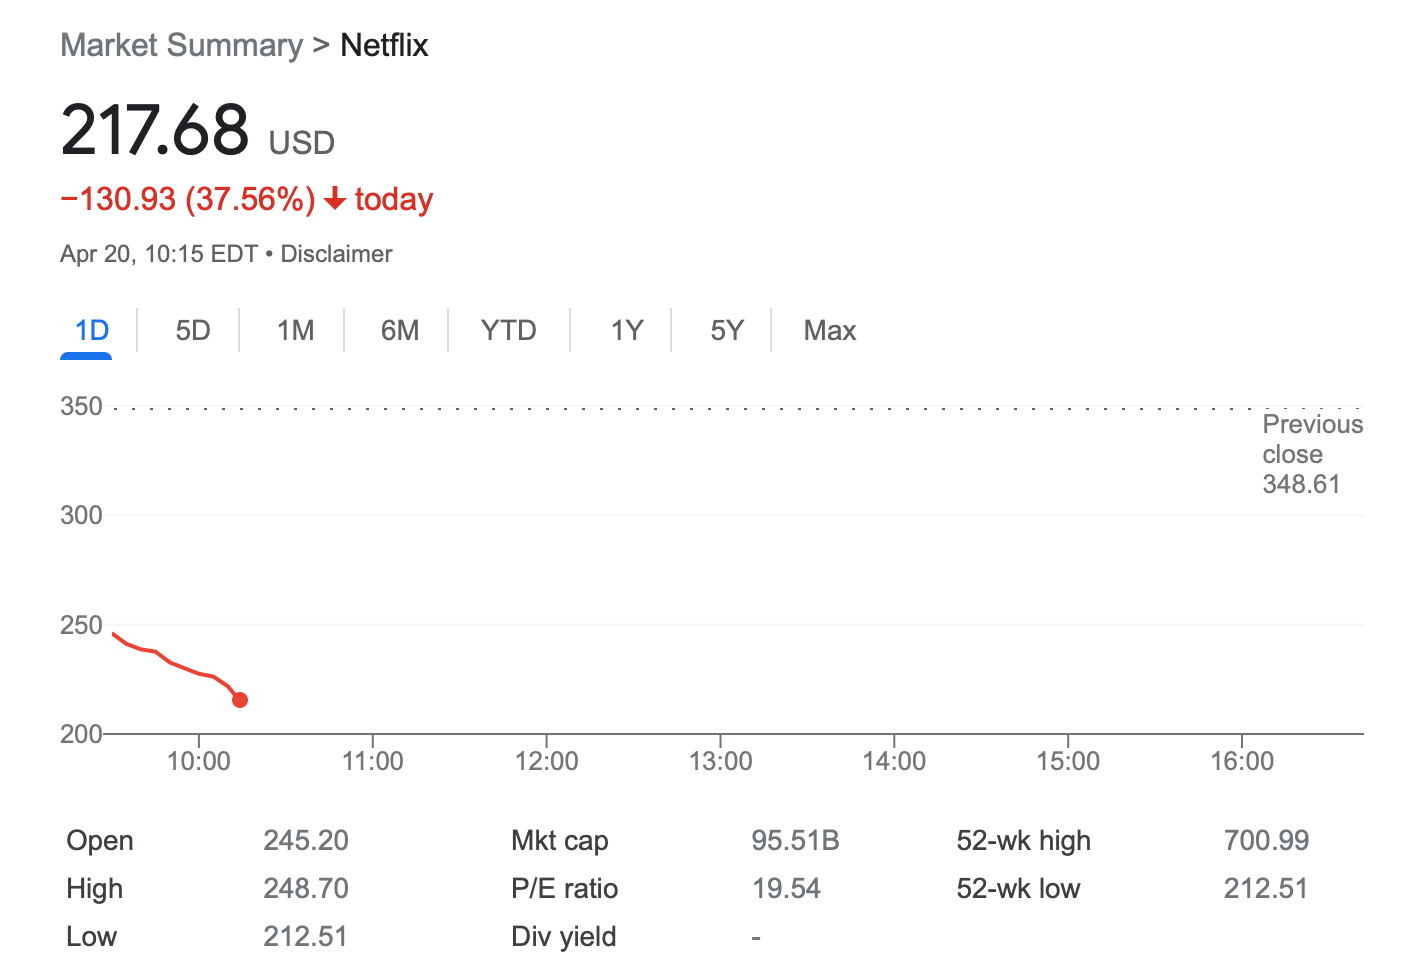1422x976 pixels.
Task: Select the red data point on chart
Action: pyautogui.click(x=239, y=700)
